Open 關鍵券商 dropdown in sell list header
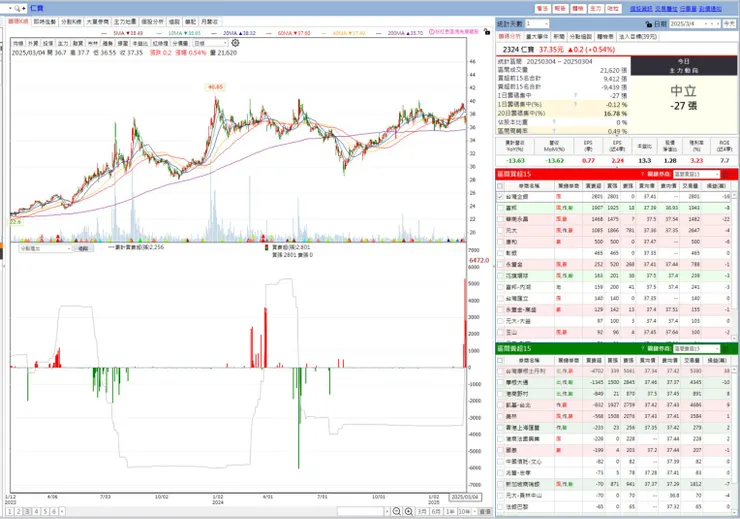 696,349
